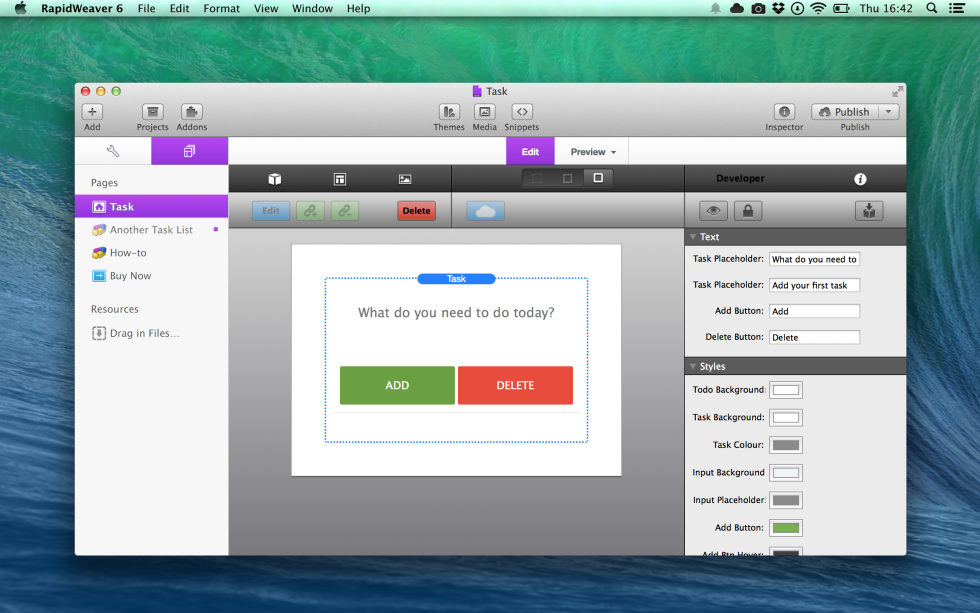Open the Window menu

[312, 8]
